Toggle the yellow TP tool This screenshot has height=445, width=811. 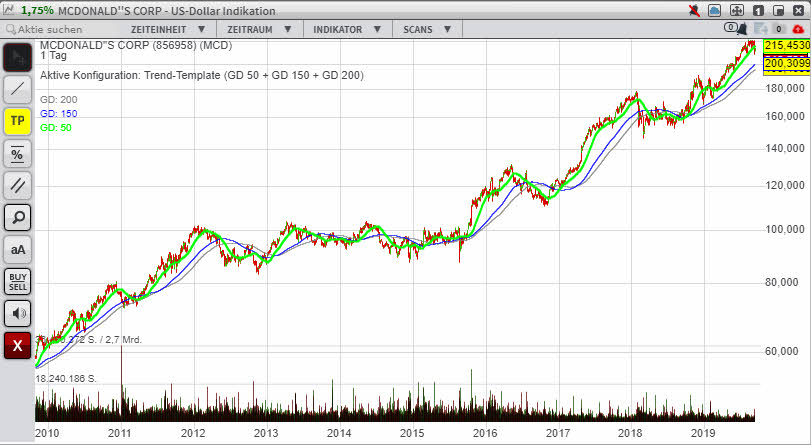(x=18, y=121)
